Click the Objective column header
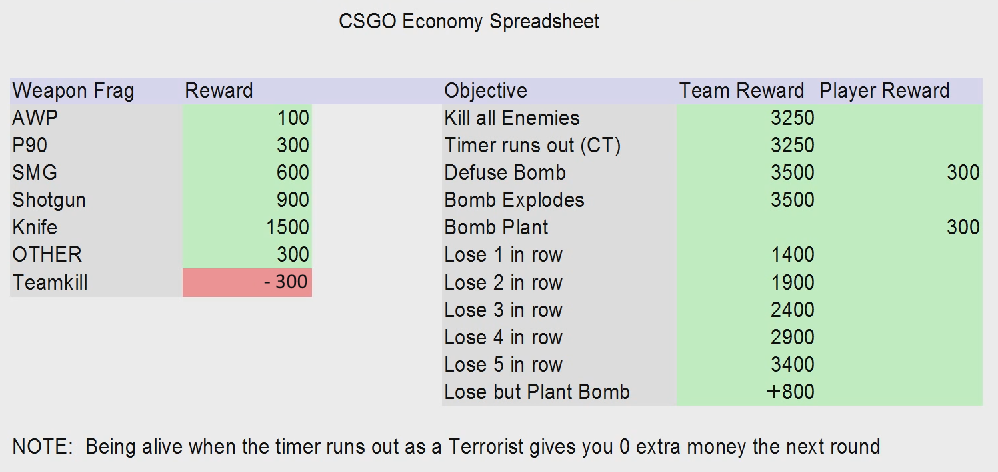Screen dimensions: 998x472 [485, 91]
